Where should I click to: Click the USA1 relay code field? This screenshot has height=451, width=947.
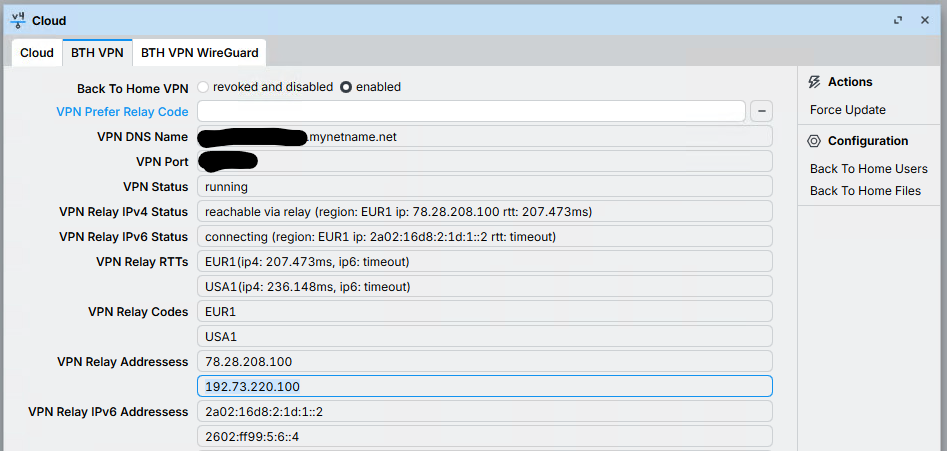(485, 337)
